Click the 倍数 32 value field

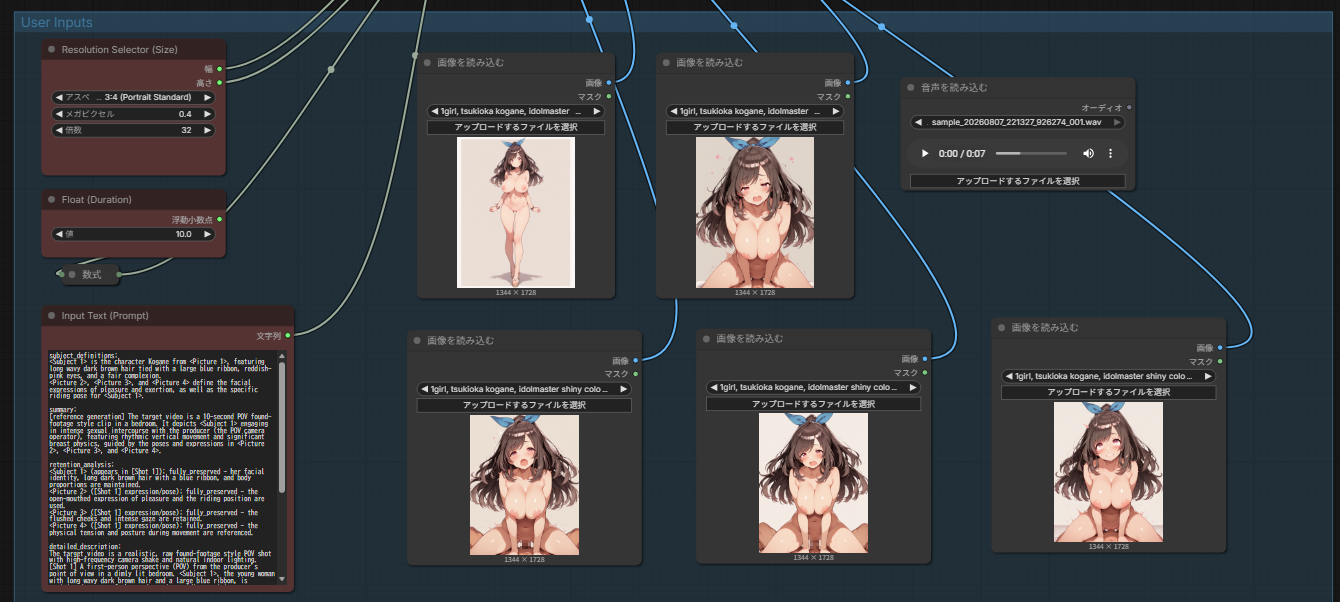pyautogui.click(x=133, y=130)
